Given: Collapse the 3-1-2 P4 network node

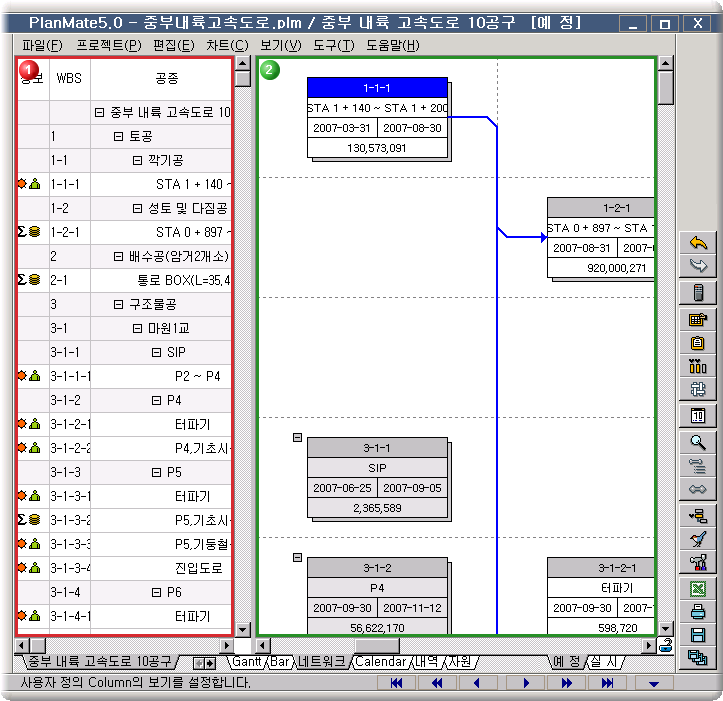Looking at the screenshot, I should pos(297,557).
